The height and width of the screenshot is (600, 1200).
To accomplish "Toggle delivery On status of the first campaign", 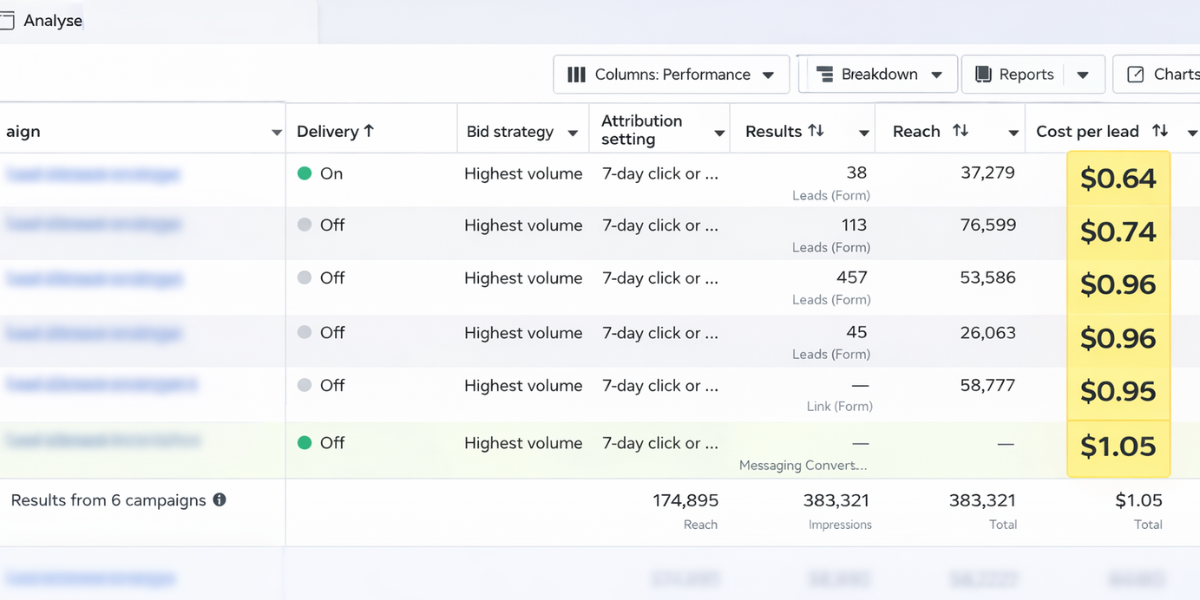I will (x=305, y=172).
